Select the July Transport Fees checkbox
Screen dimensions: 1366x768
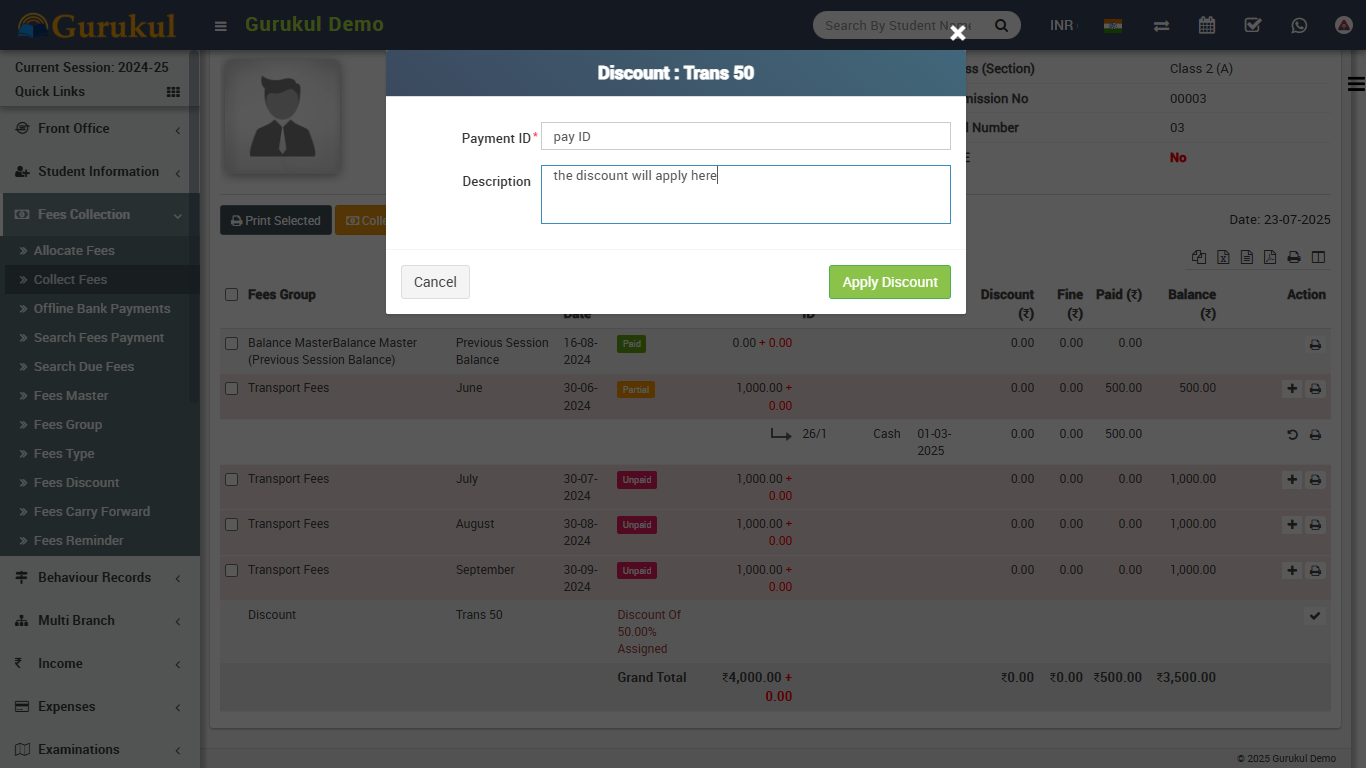point(232,480)
